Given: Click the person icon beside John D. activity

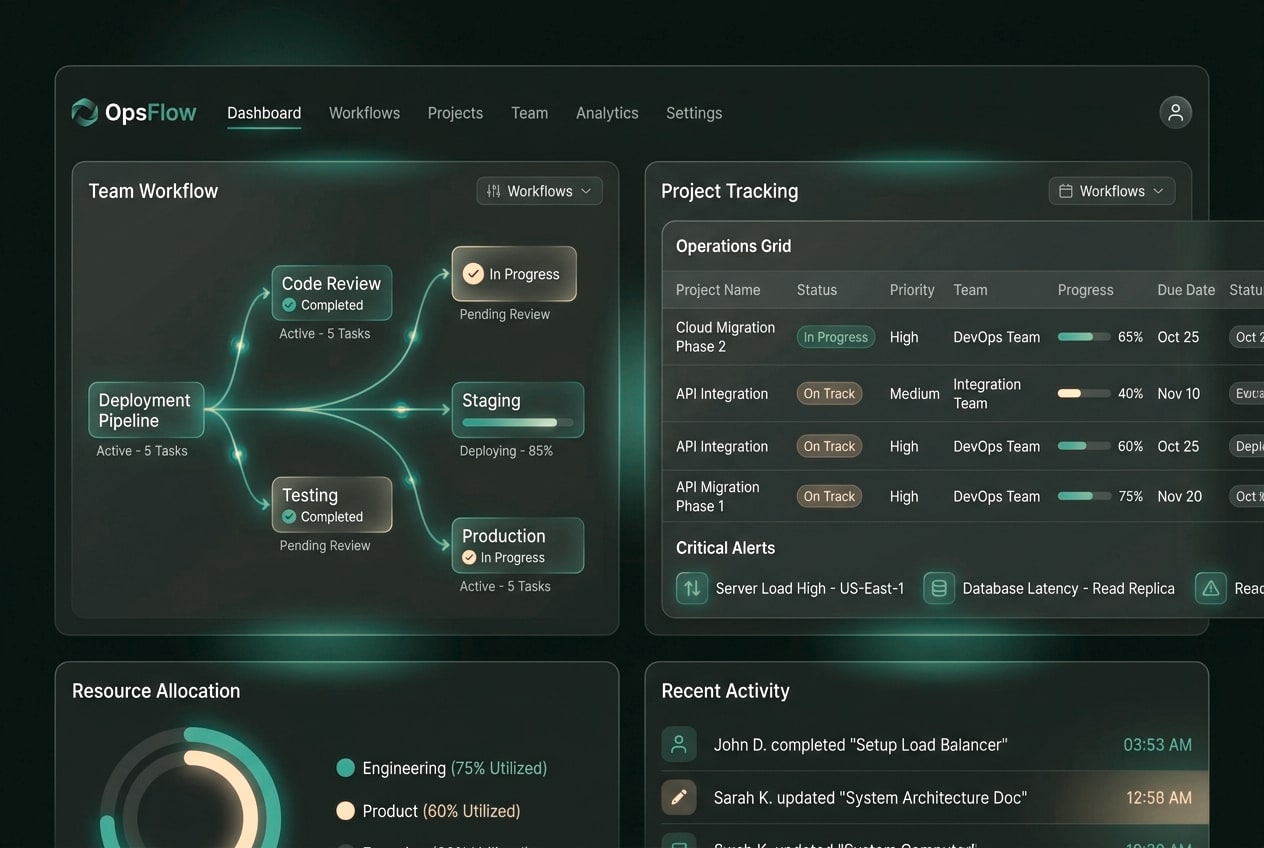Looking at the screenshot, I should click(679, 744).
